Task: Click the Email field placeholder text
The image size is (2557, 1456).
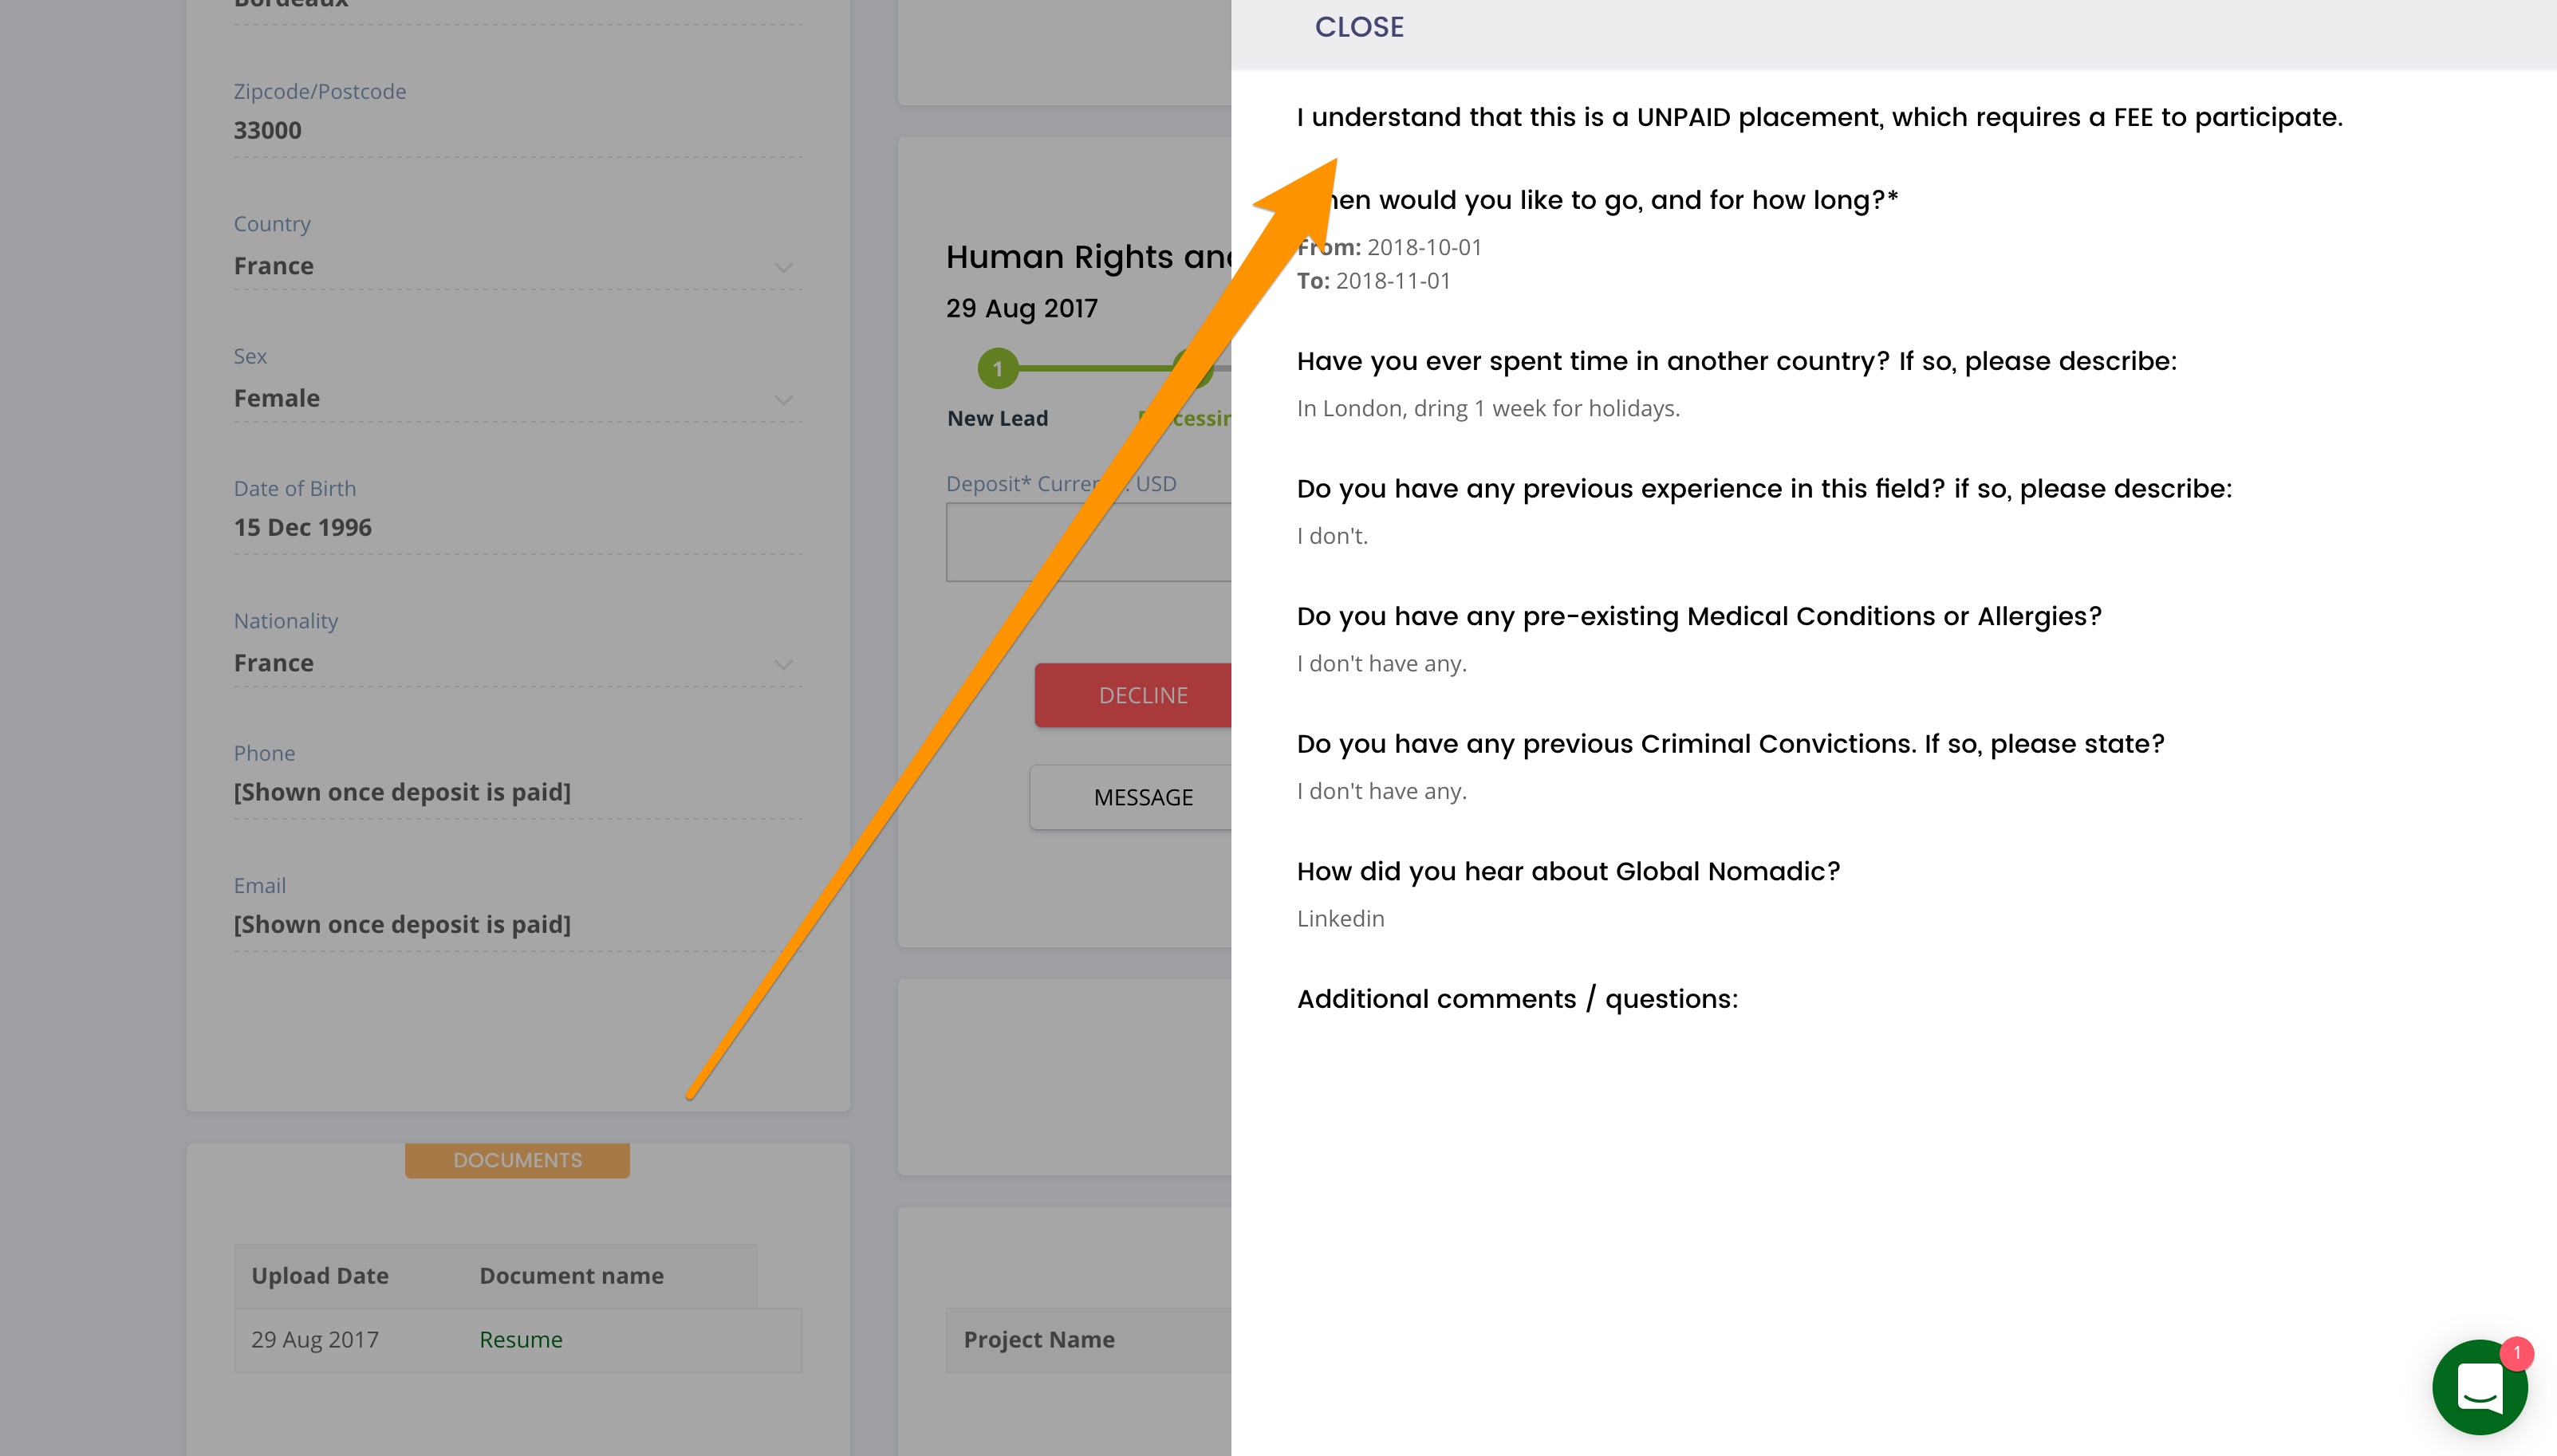Action: point(402,924)
